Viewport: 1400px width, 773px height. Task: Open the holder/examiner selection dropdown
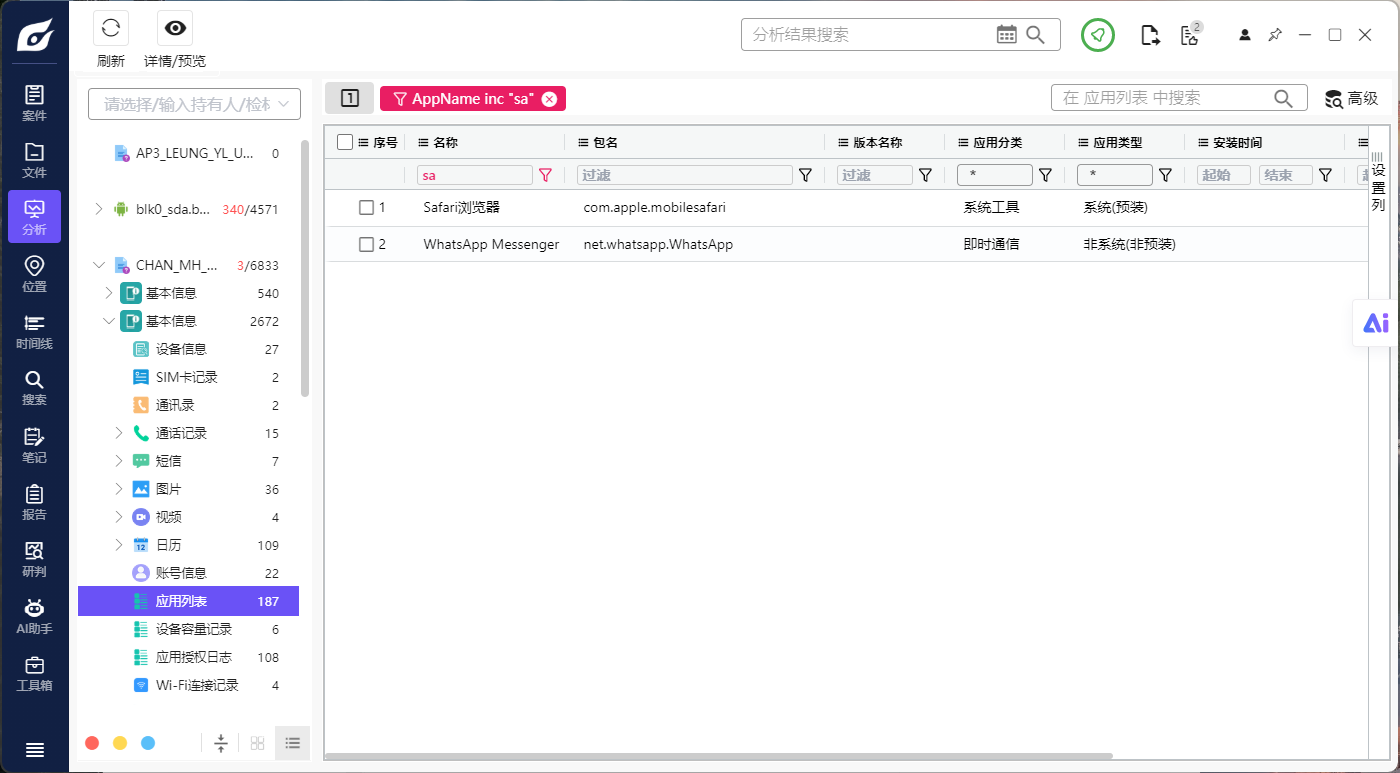(x=194, y=104)
